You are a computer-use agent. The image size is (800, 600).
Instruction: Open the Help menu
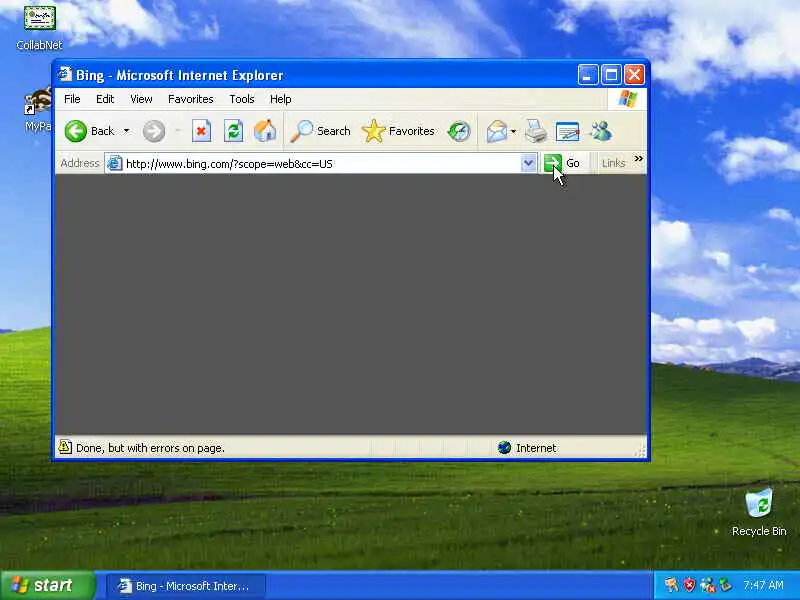[281, 99]
